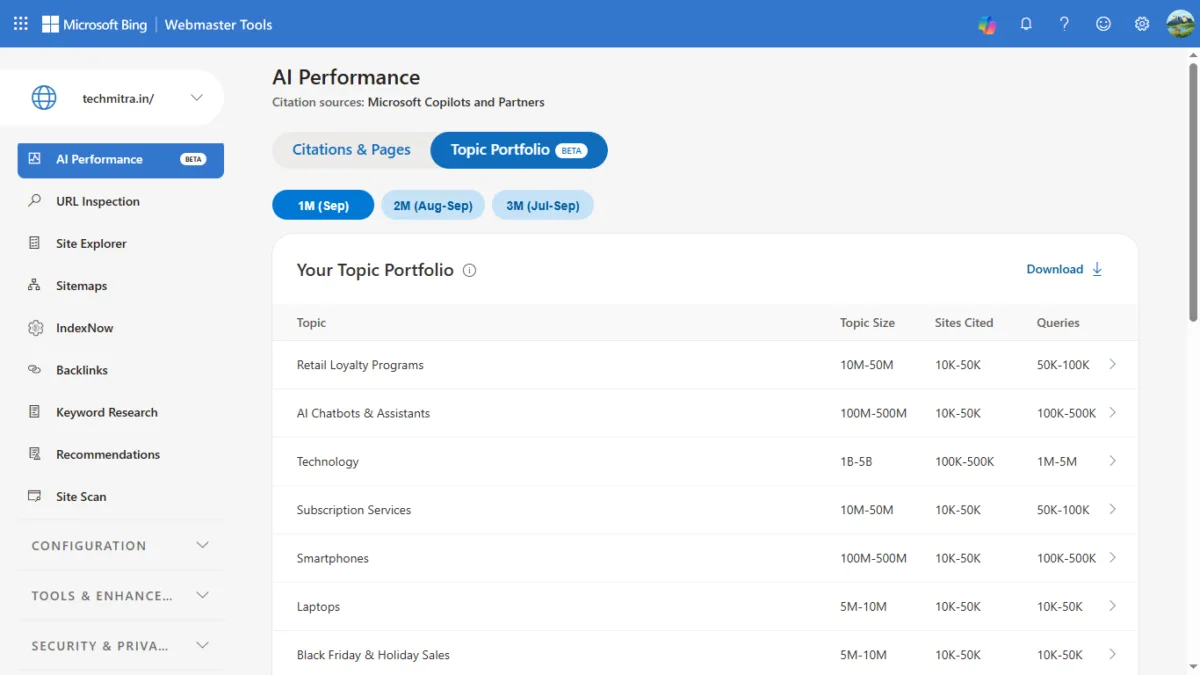The width and height of the screenshot is (1200, 675).
Task: Open the Copilot icon in header
Action: [987, 24]
